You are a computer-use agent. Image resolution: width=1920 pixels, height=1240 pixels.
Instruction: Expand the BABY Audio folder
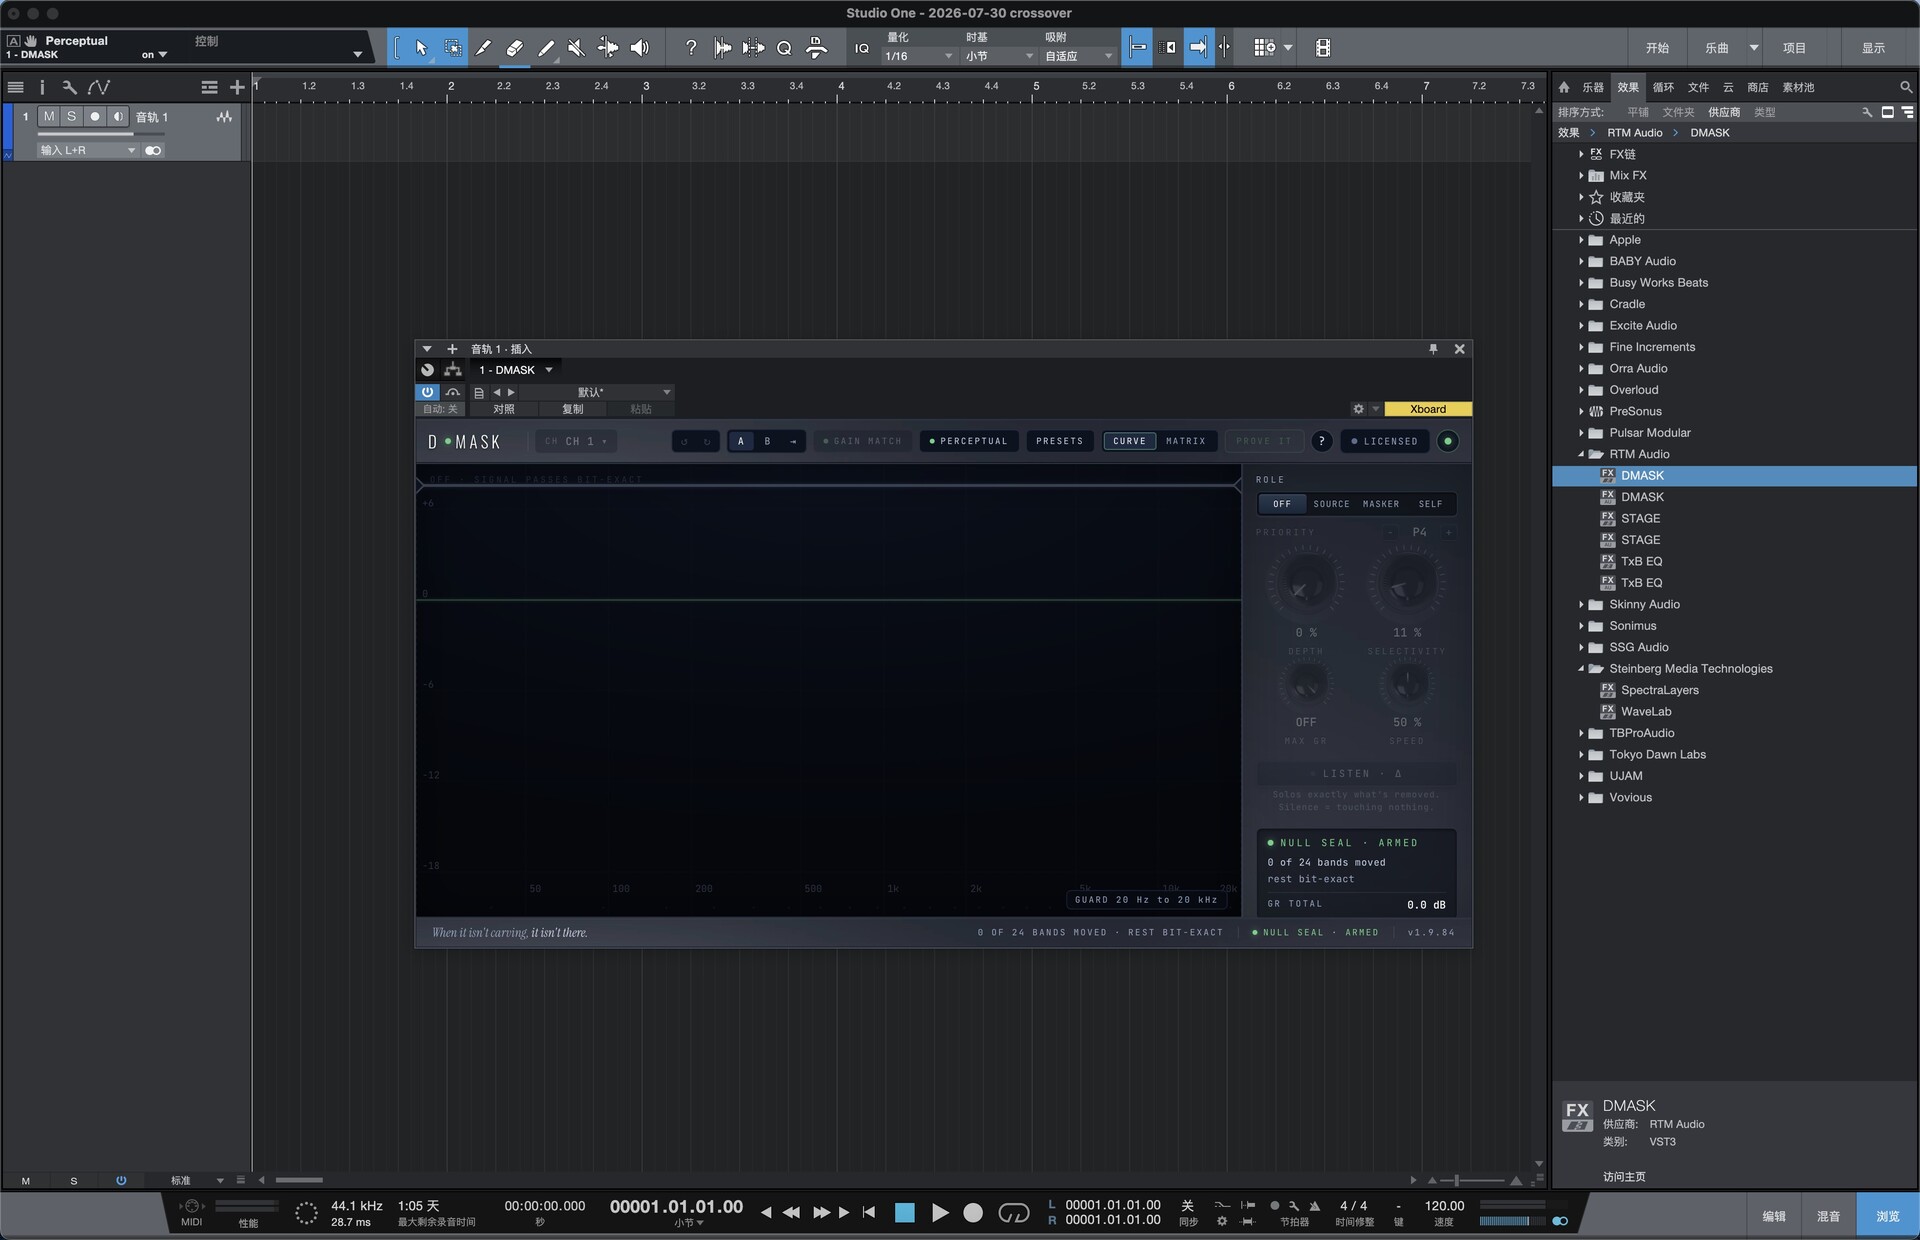point(1581,261)
